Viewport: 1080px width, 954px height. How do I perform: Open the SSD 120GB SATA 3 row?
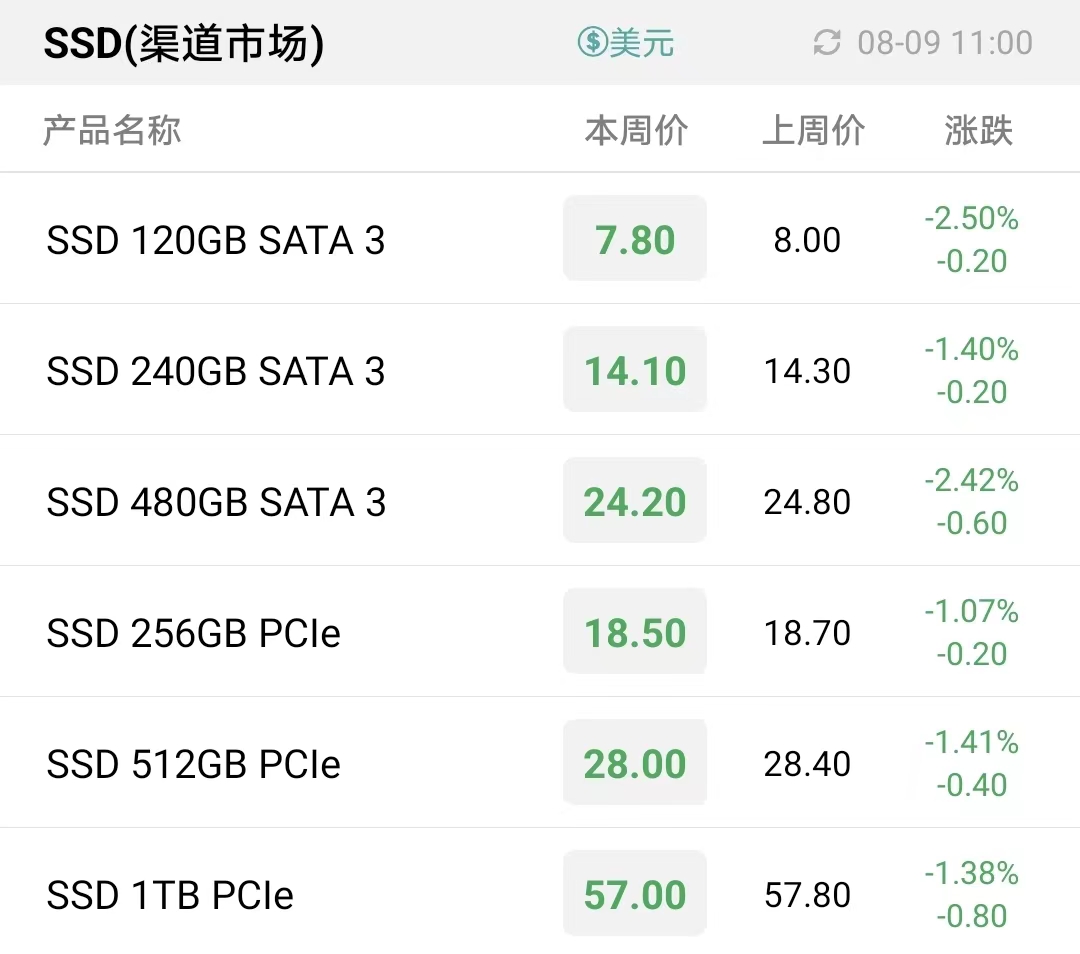click(540, 238)
